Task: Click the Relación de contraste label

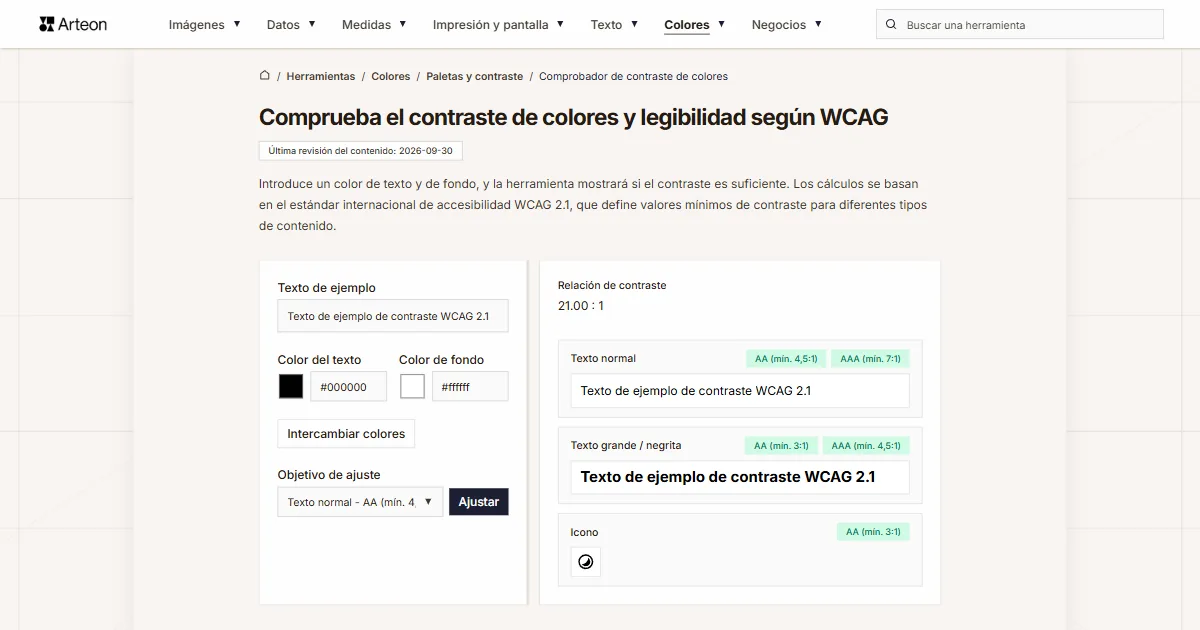Action: [612, 285]
